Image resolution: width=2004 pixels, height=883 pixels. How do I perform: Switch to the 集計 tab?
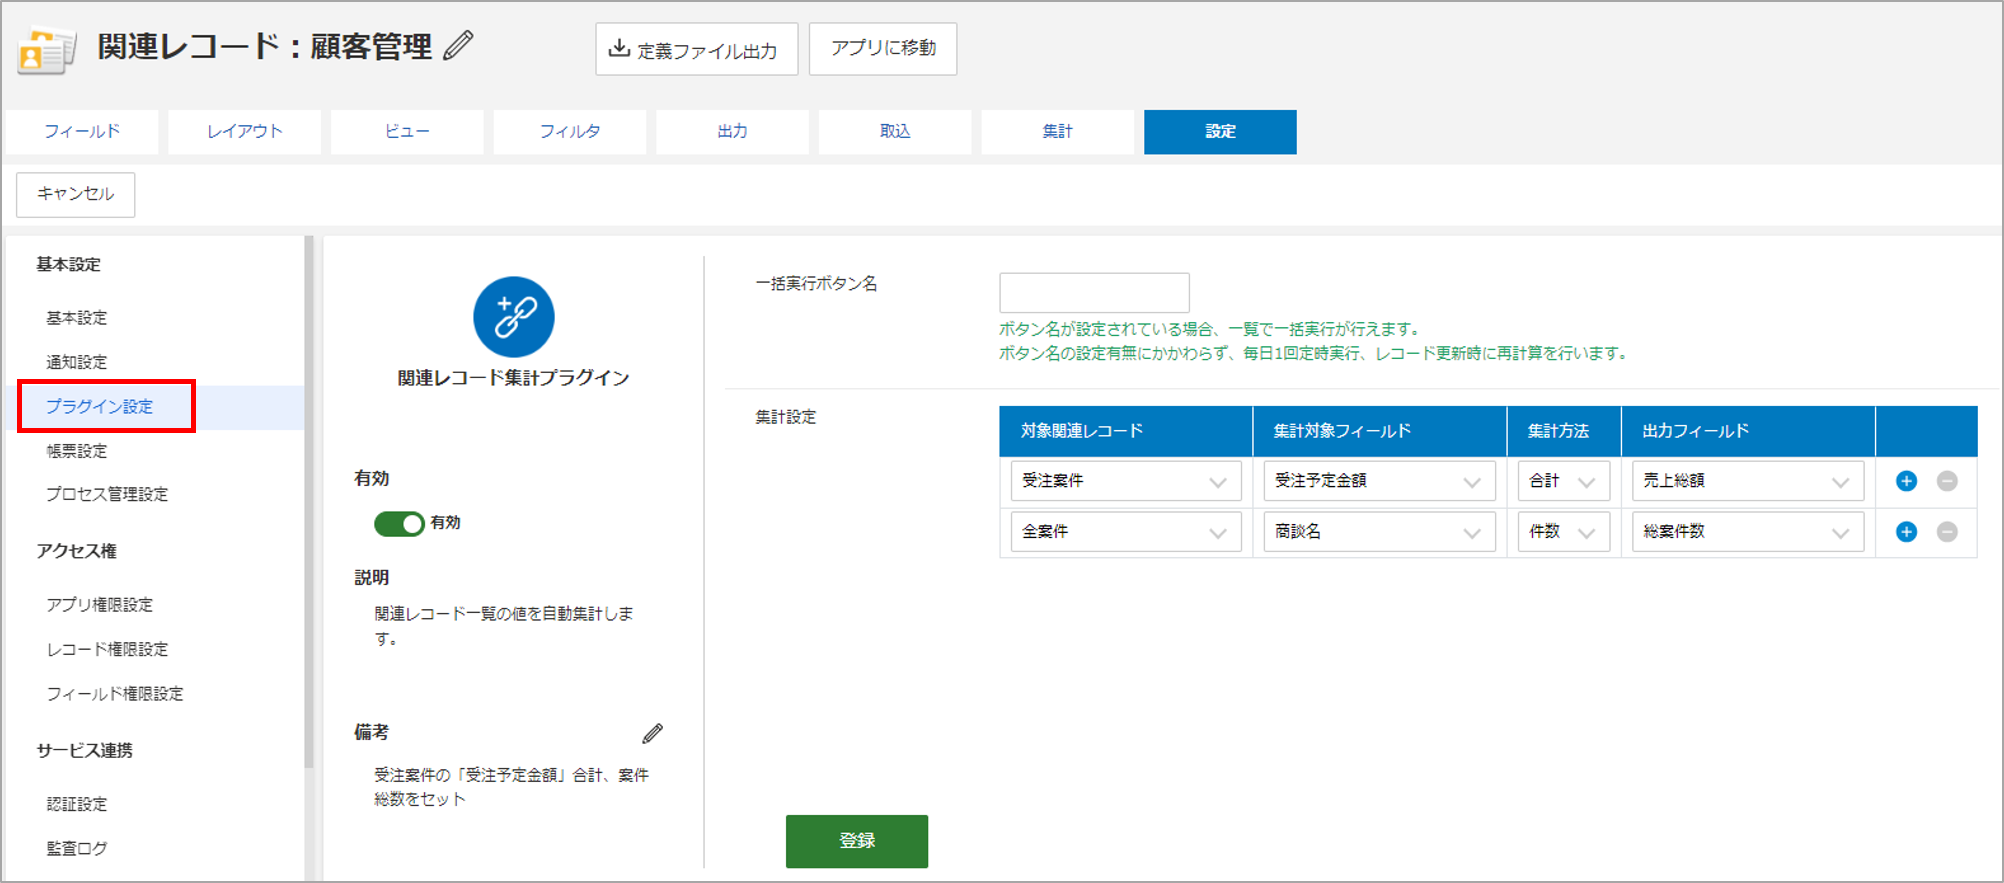[1058, 132]
